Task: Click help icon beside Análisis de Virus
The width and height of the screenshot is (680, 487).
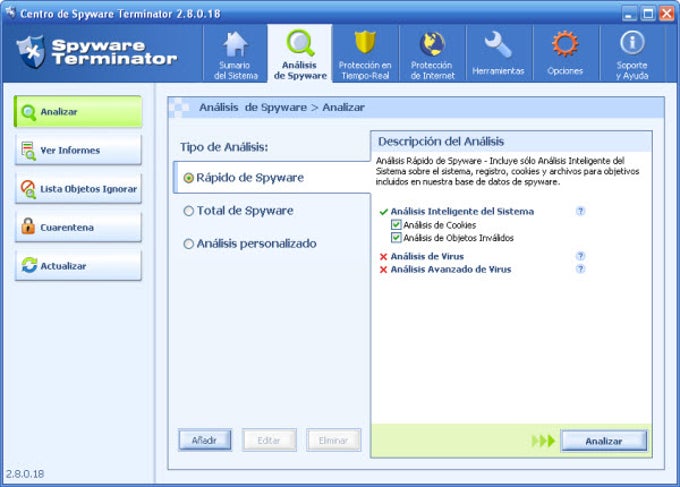Action: (x=580, y=256)
